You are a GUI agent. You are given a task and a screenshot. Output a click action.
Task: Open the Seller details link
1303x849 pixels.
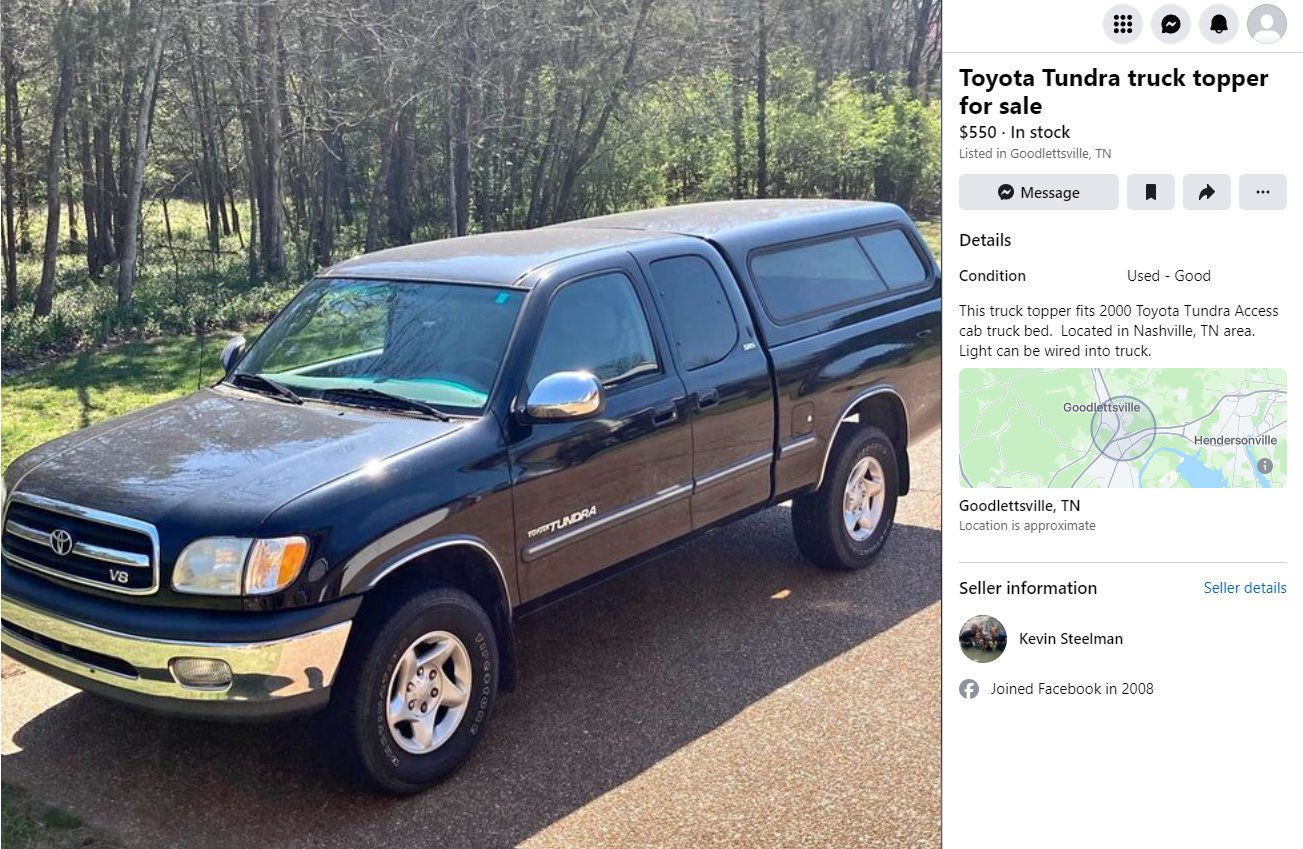tap(1245, 588)
